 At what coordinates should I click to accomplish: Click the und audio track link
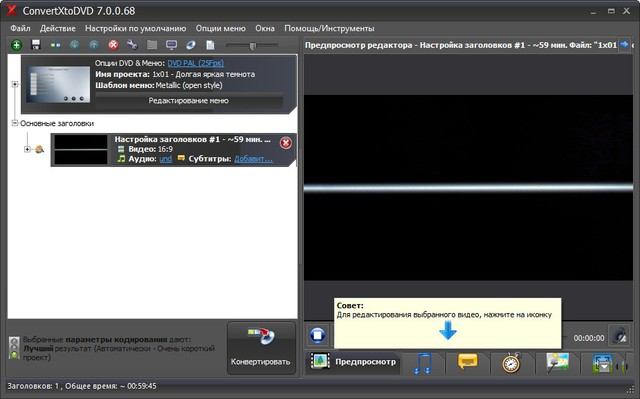pos(166,159)
